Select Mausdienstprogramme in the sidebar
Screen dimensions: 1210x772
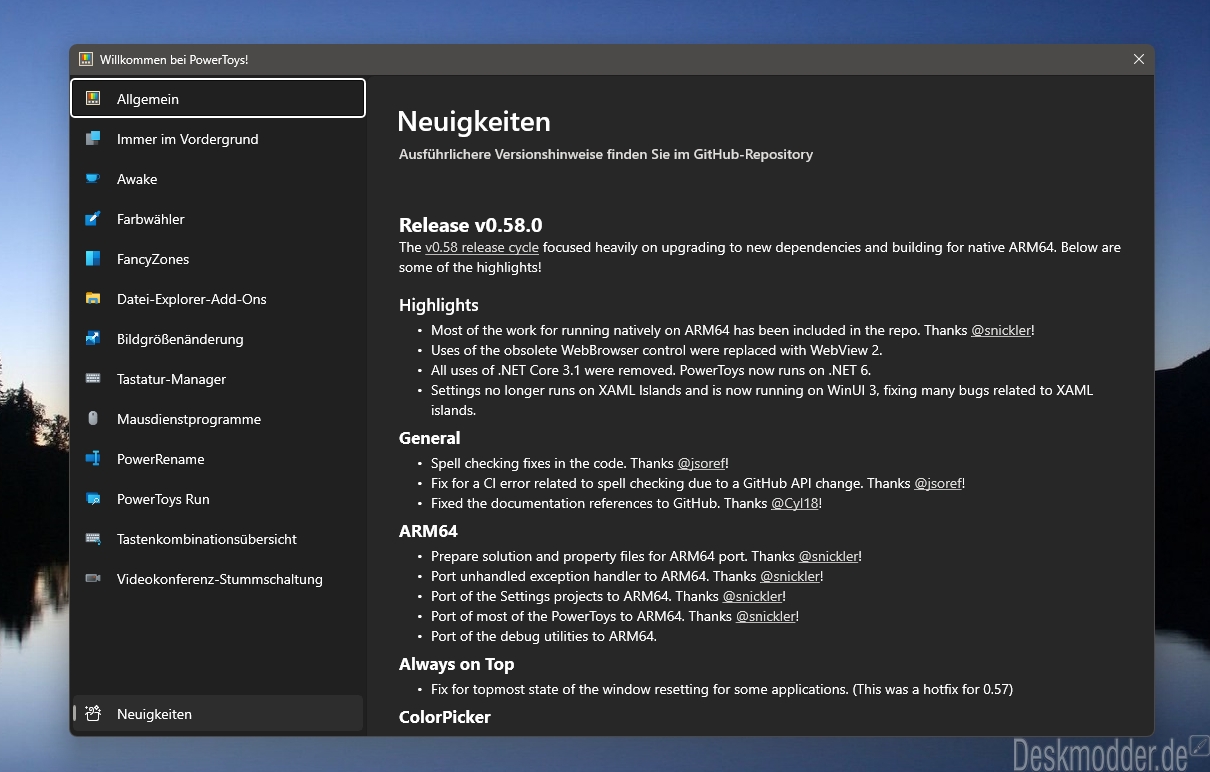[x=218, y=419]
